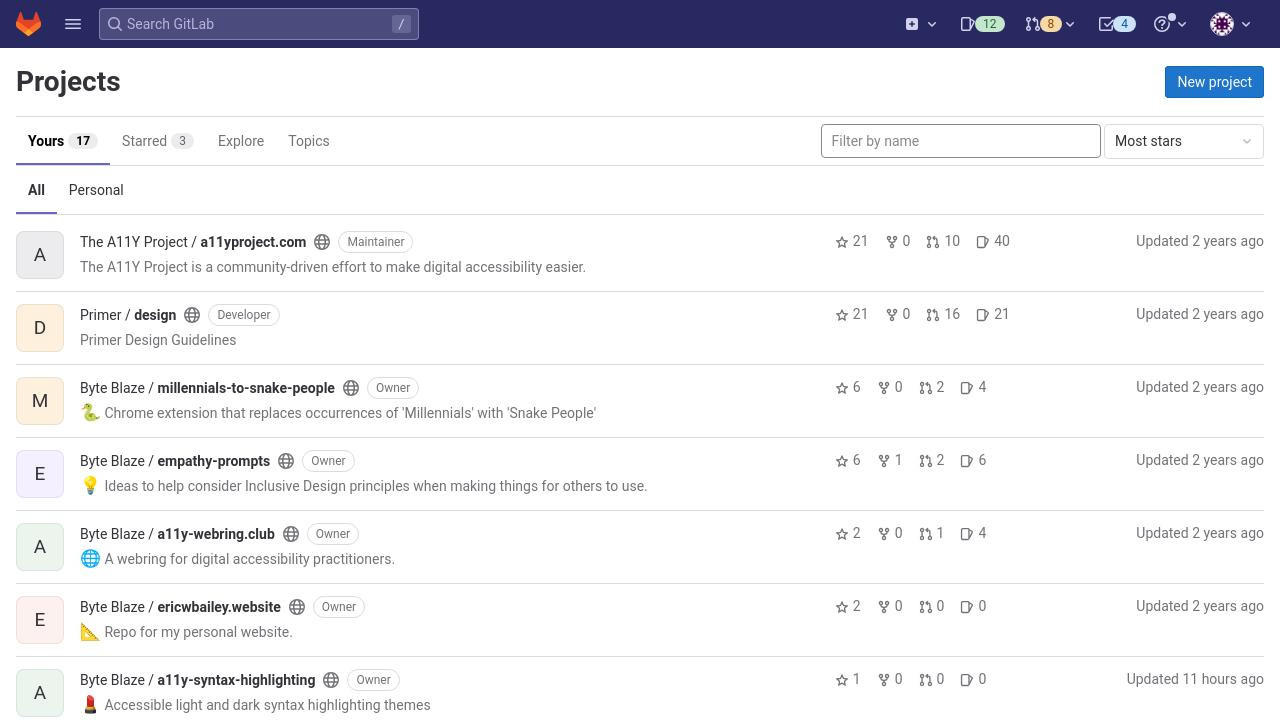Click the globe icon beside ericwbailey.website
The height and width of the screenshot is (720, 1280).
(297, 607)
